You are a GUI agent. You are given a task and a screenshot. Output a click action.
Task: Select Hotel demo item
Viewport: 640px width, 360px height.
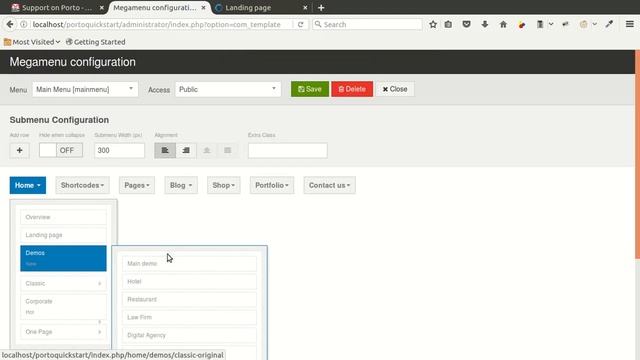click(x=189, y=282)
